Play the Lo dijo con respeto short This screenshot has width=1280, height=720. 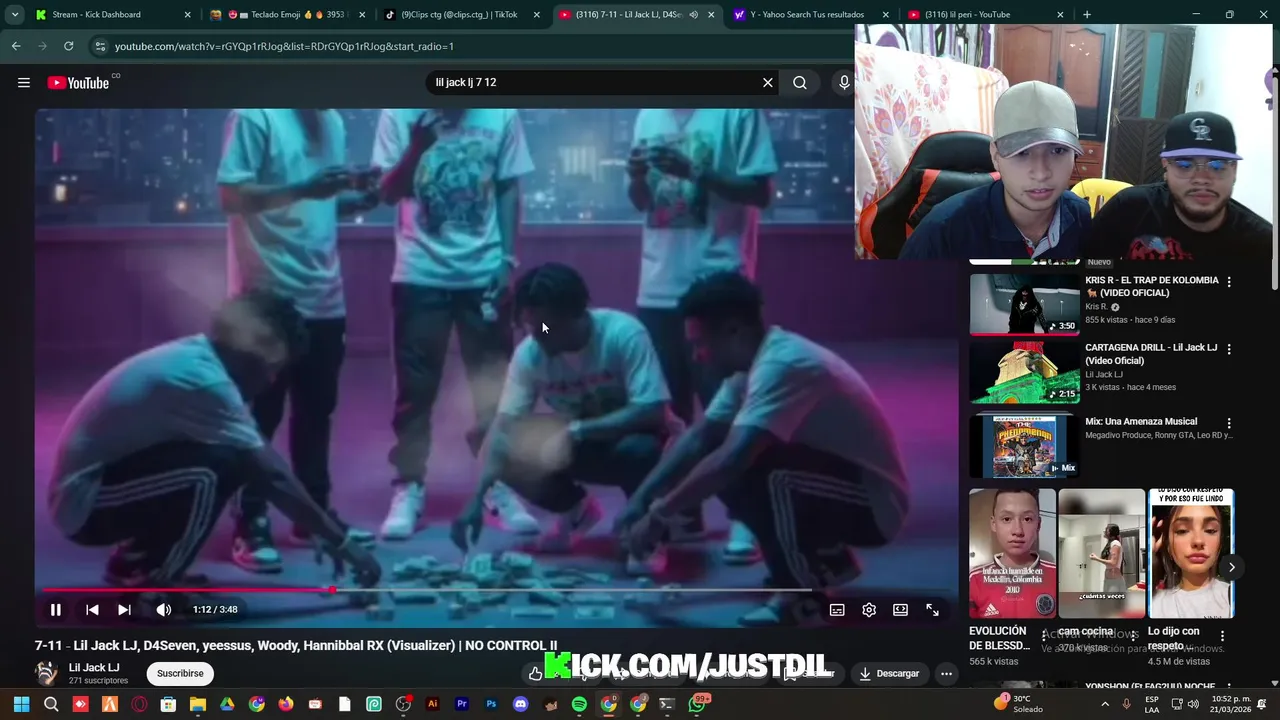(1191, 553)
